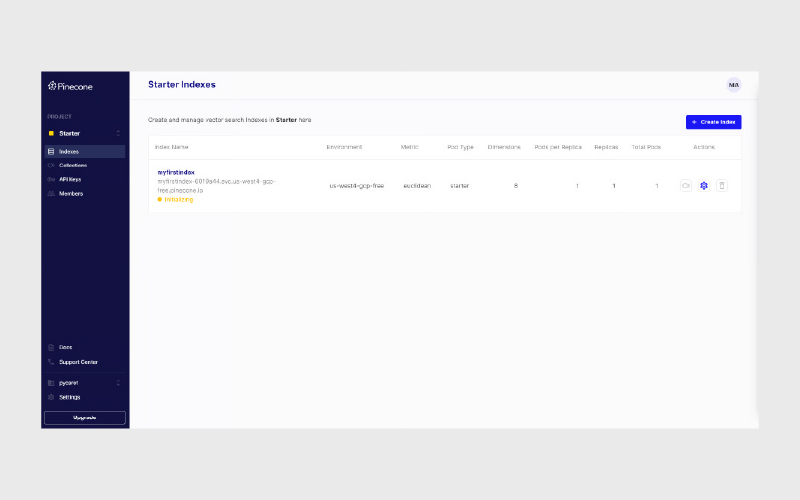Open the myfirstindex index link
800x500 pixels.
[176, 172]
